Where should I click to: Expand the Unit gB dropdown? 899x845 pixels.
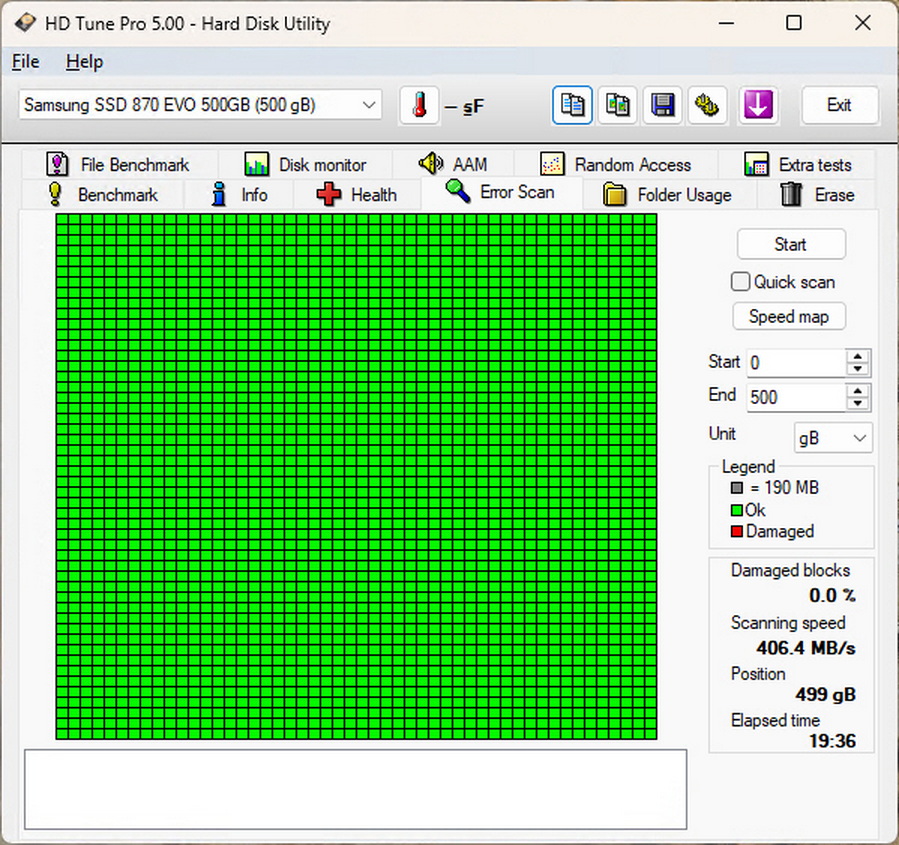point(833,438)
